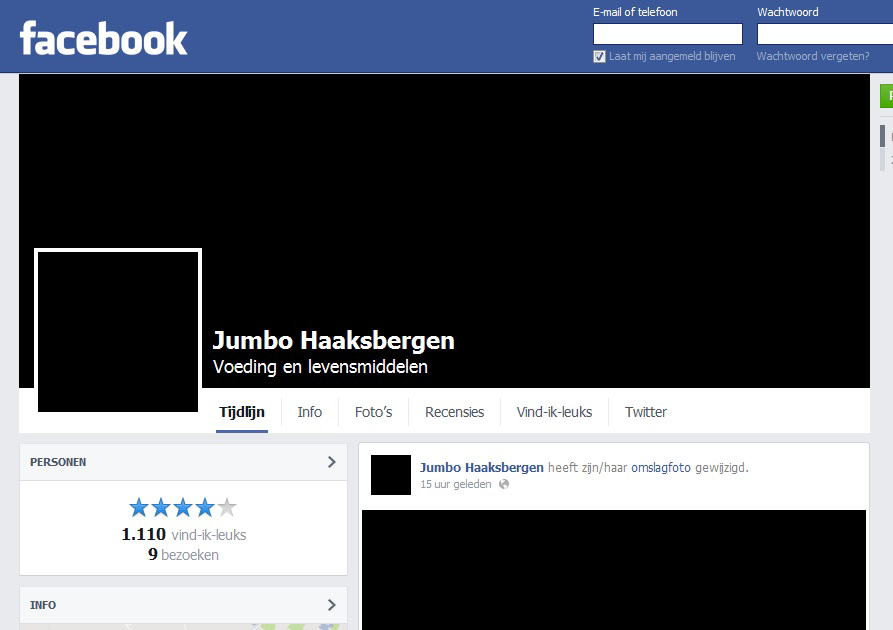Click the star rating in Personen panel
Image resolution: width=893 pixels, height=630 pixels.
(x=183, y=507)
